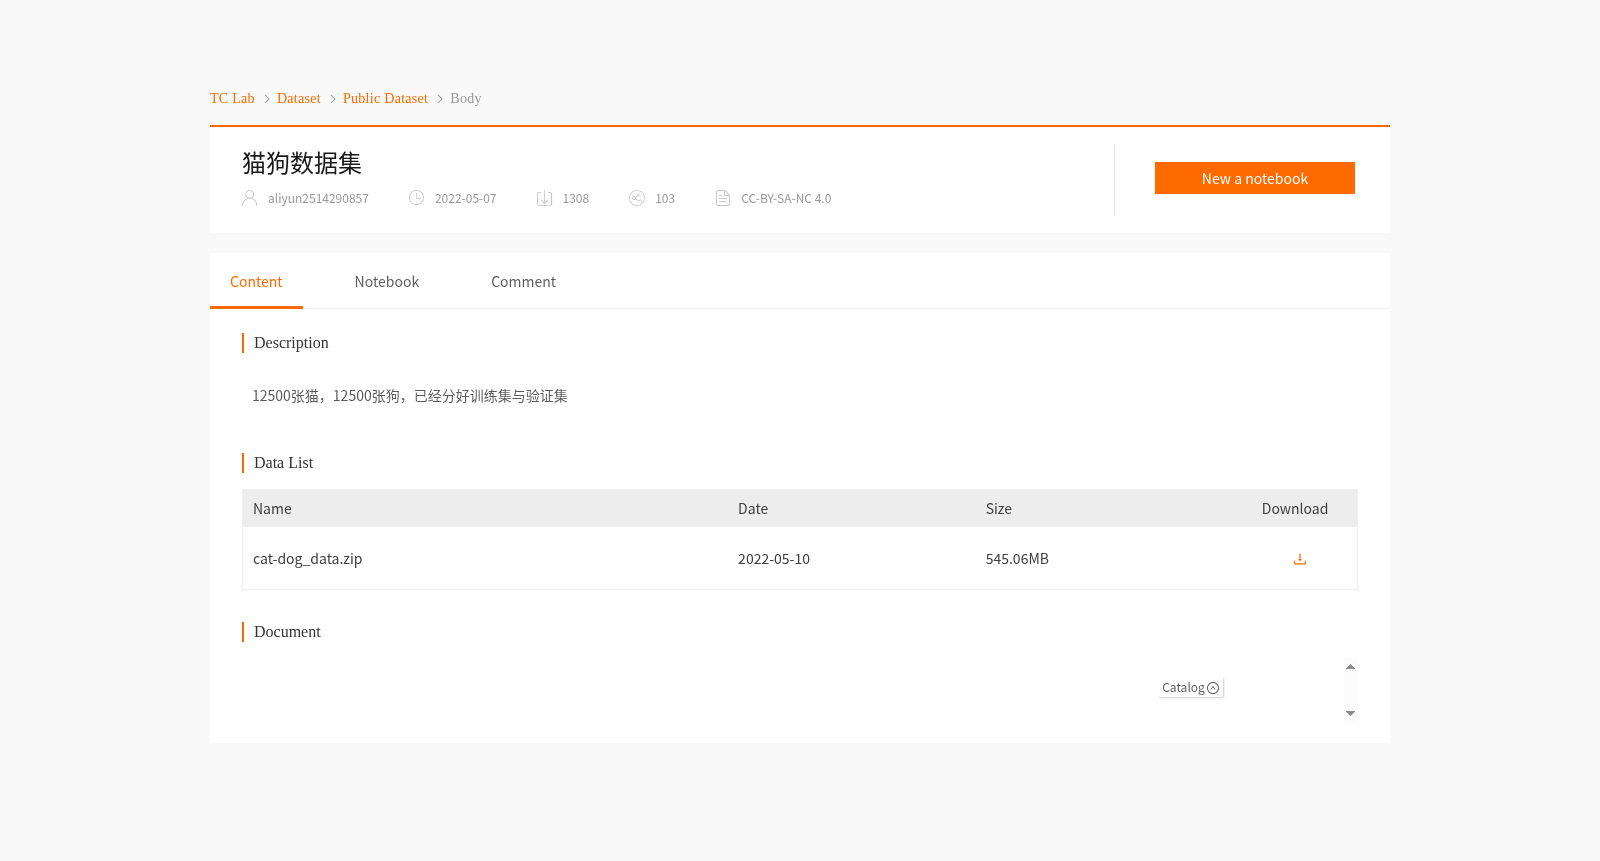Click the Date column header
Screen dimensions: 1600x861
(753, 509)
